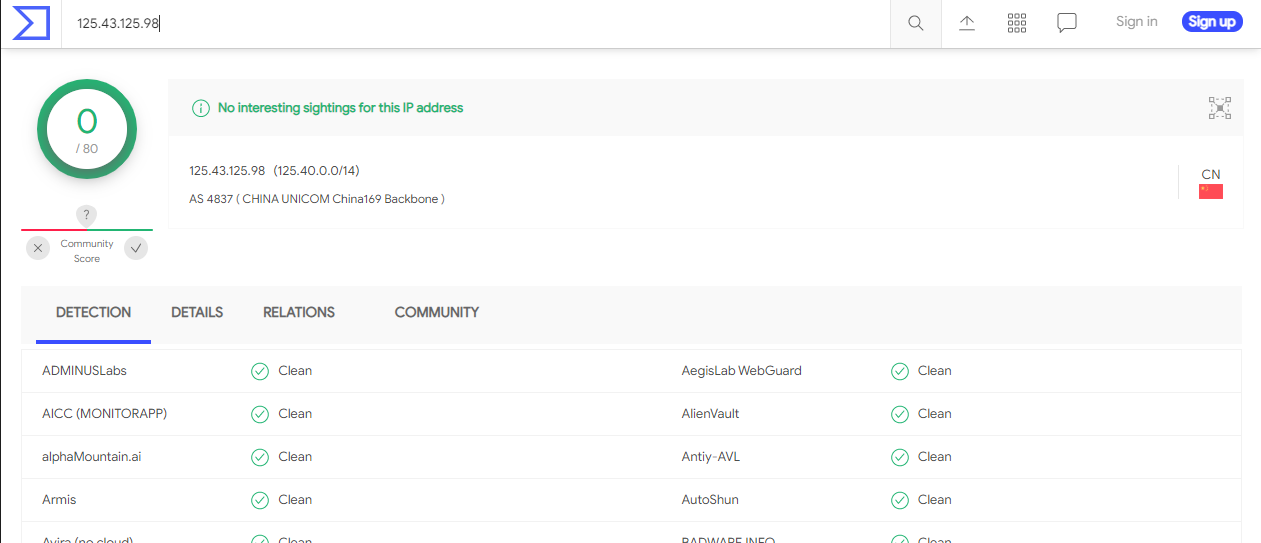Click the Sign in link

coord(1136,22)
